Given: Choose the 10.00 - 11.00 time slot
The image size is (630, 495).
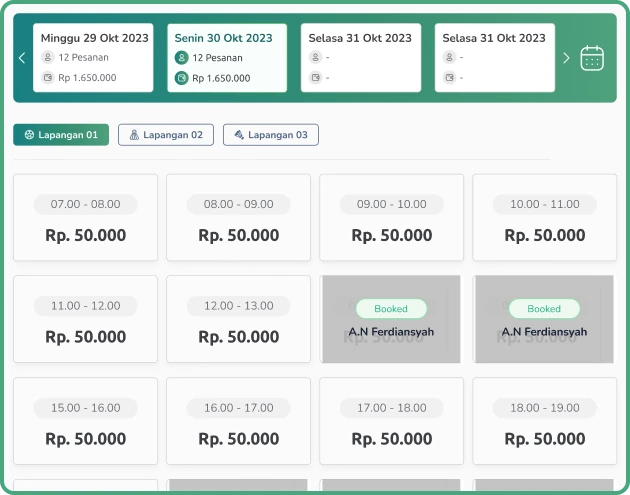Looking at the screenshot, I should pos(545,217).
